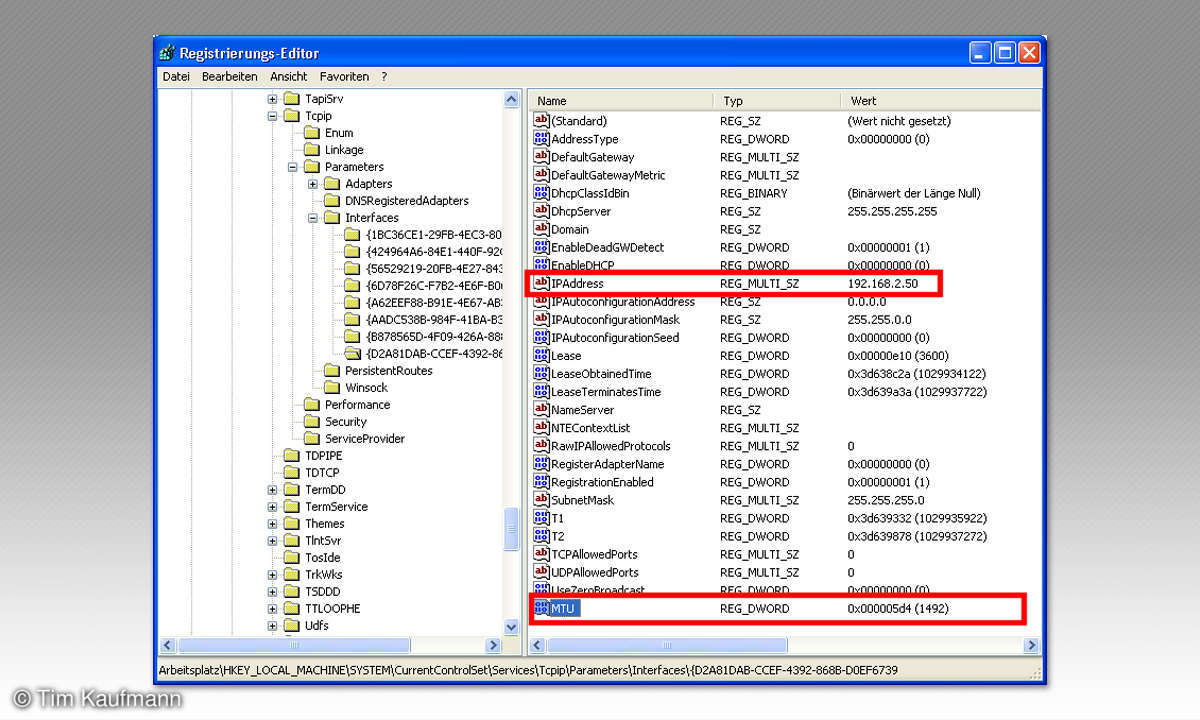Image resolution: width=1200 pixels, height=720 pixels.
Task: Click the Winsock folder icon
Action: tap(332, 388)
